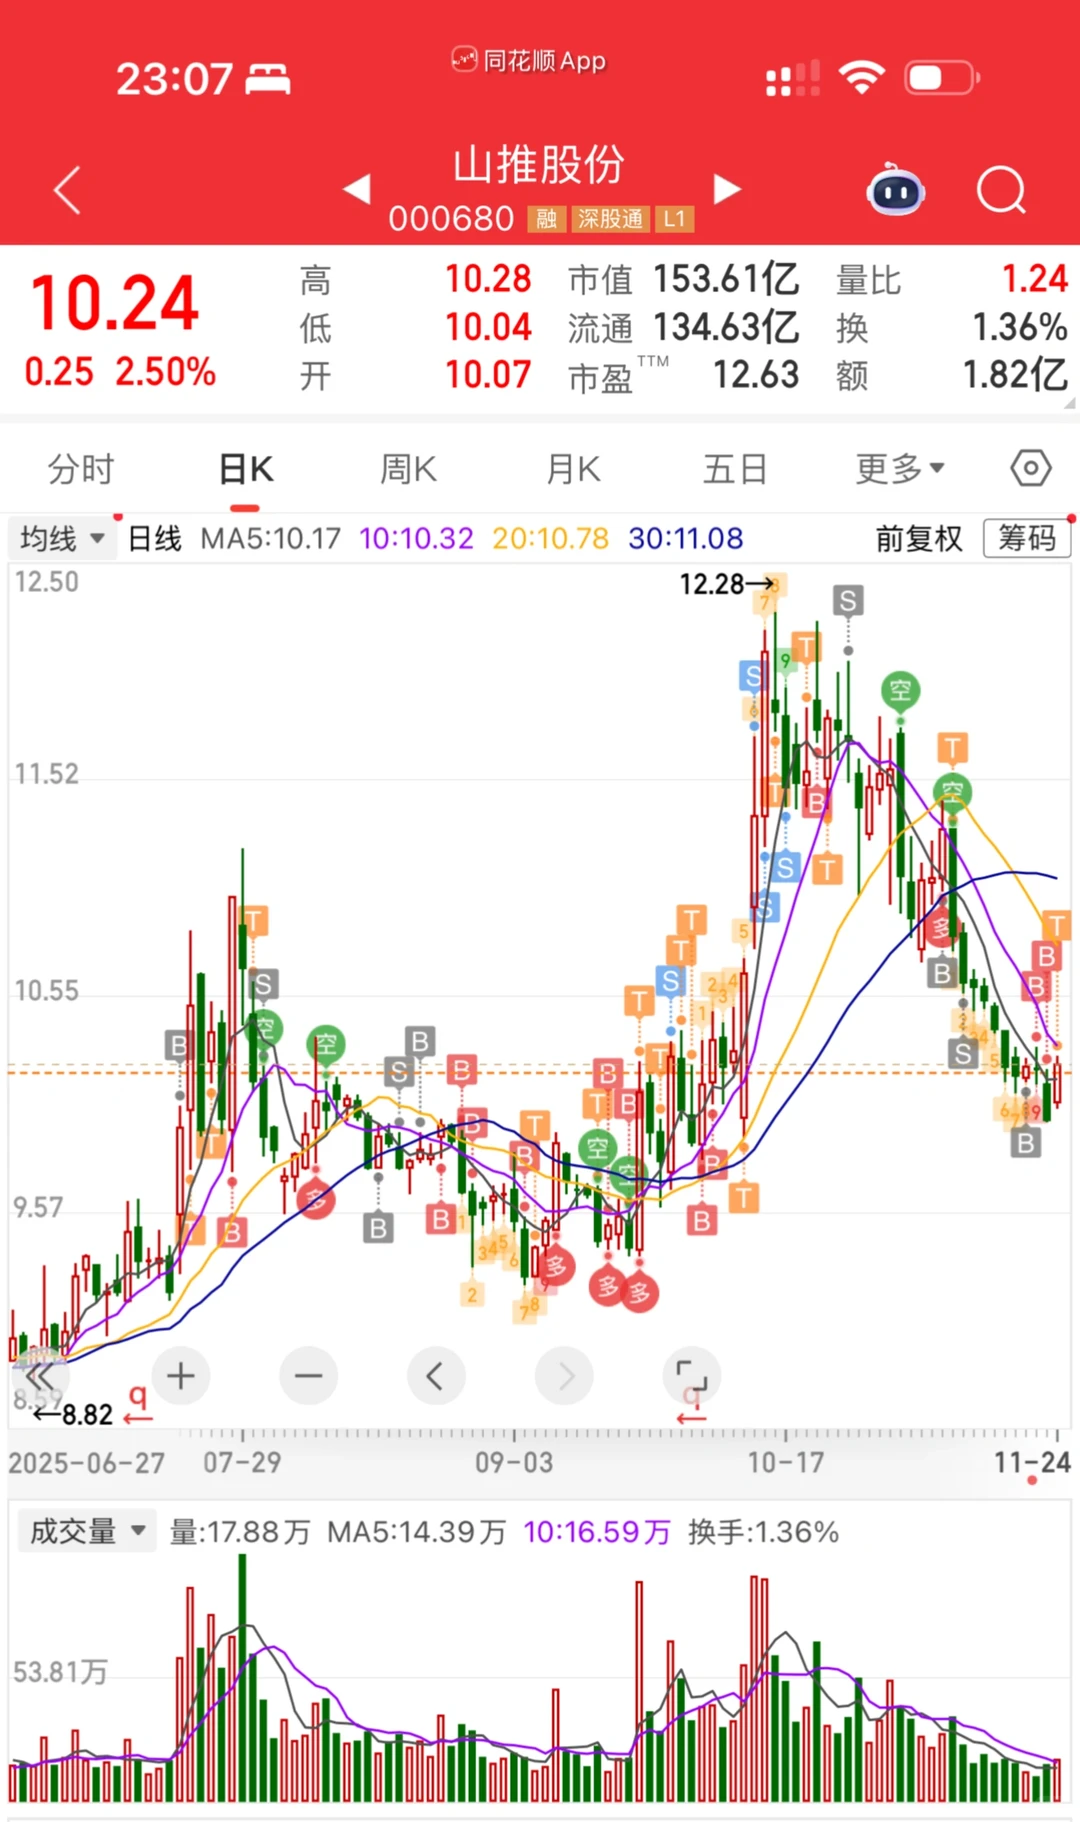Tap the tallest green volume bar in July

(242, 1678)
